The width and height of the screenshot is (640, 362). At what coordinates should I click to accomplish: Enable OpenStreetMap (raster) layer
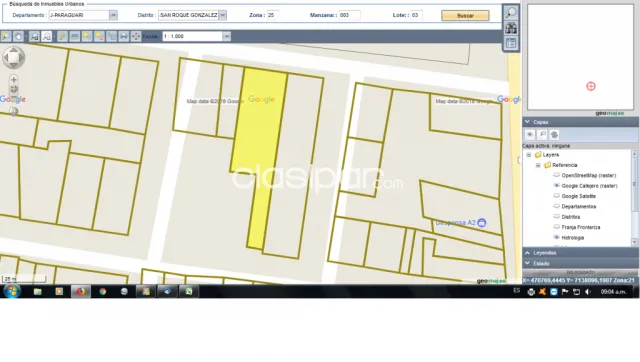[x=556, y=175]
